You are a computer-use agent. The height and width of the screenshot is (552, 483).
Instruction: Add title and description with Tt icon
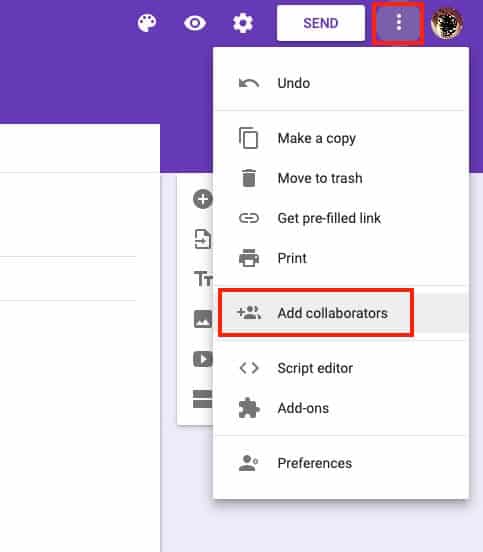pyautogui.click(x=203, y=279)
